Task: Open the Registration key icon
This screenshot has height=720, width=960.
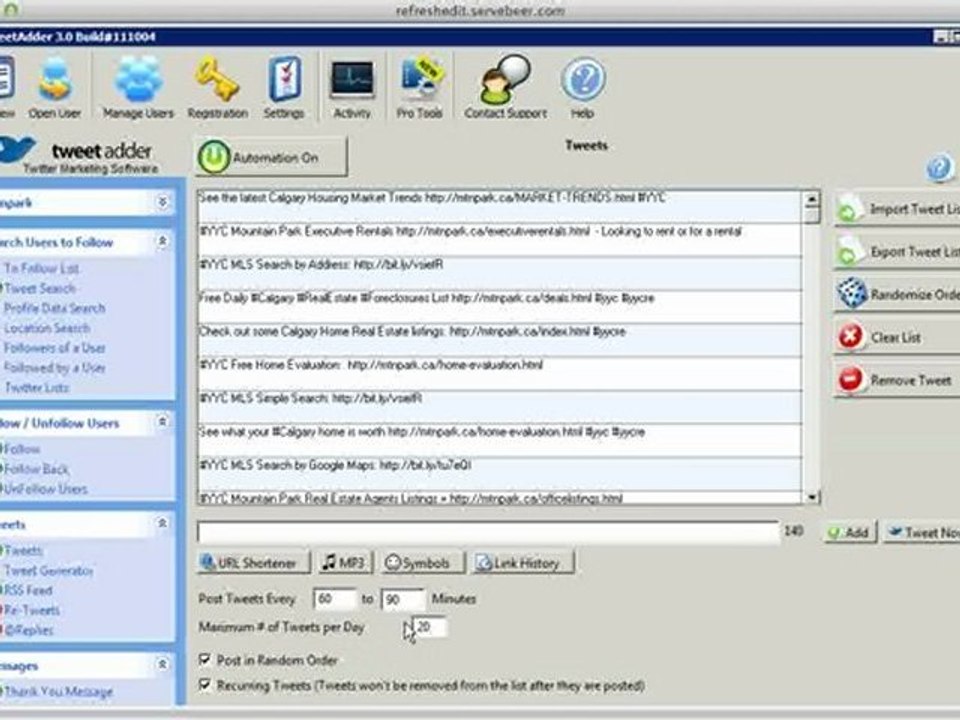Action: 217,88
